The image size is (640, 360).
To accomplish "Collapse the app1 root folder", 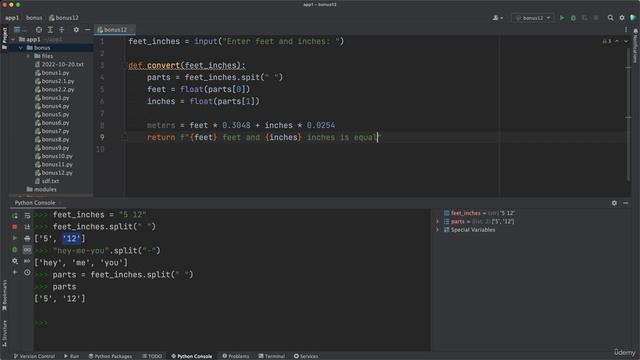I will coord(13,40).
